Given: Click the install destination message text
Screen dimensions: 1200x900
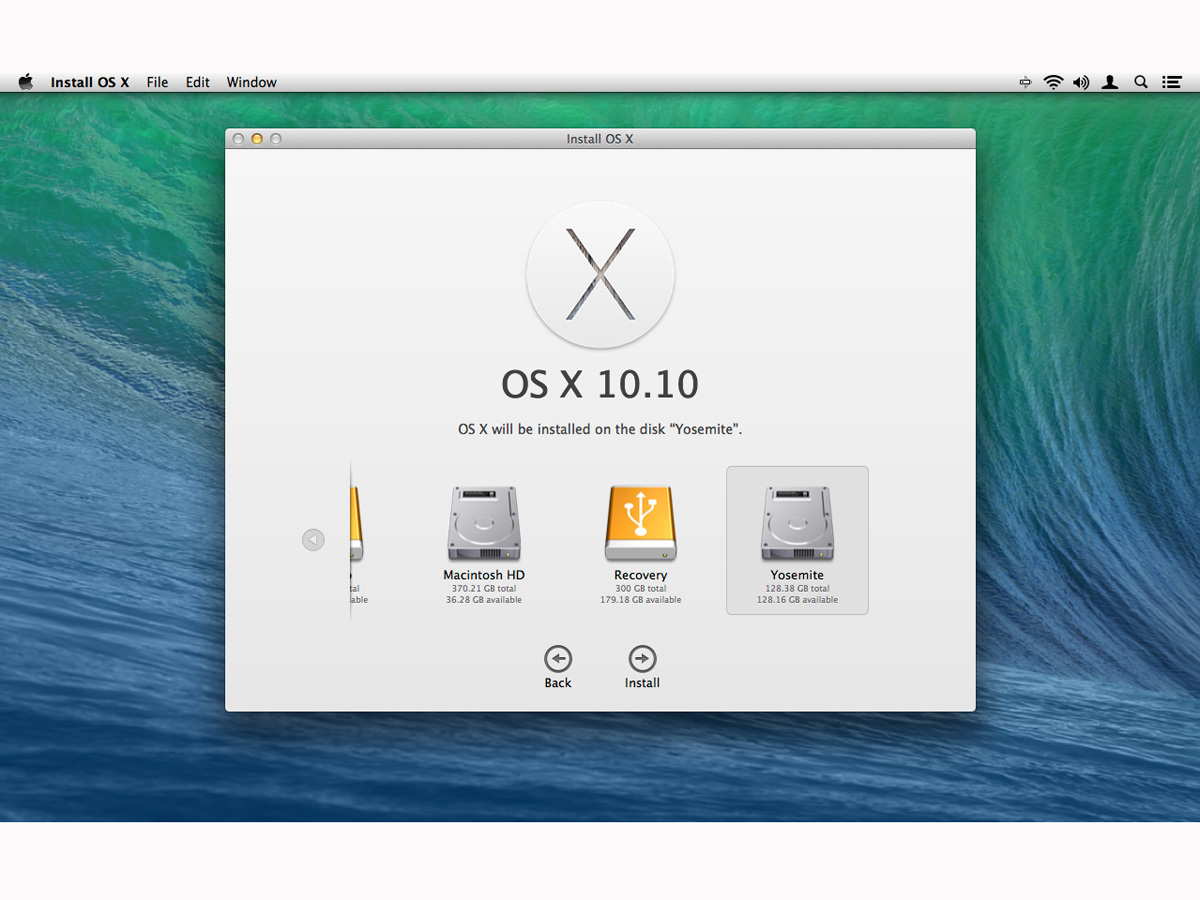Looking at the screenshot, I should 600,429.
